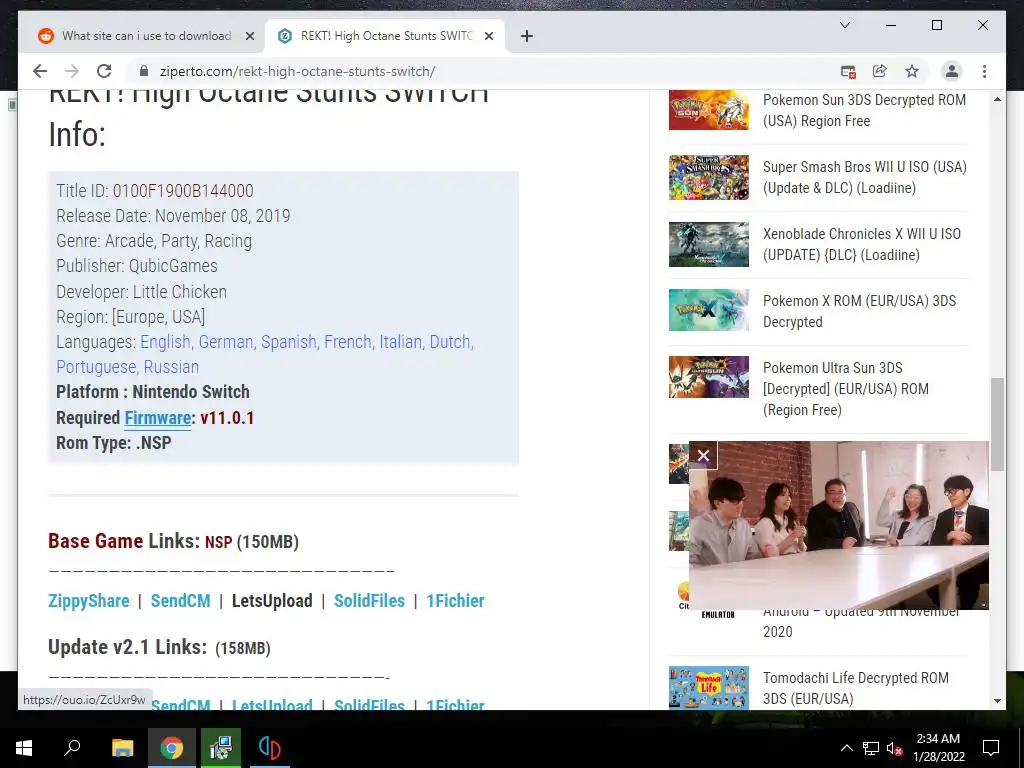Open Pokemon Ultra Sun 3DS link
Screen dimensions: 1024x768
click(x=846, y=389)
